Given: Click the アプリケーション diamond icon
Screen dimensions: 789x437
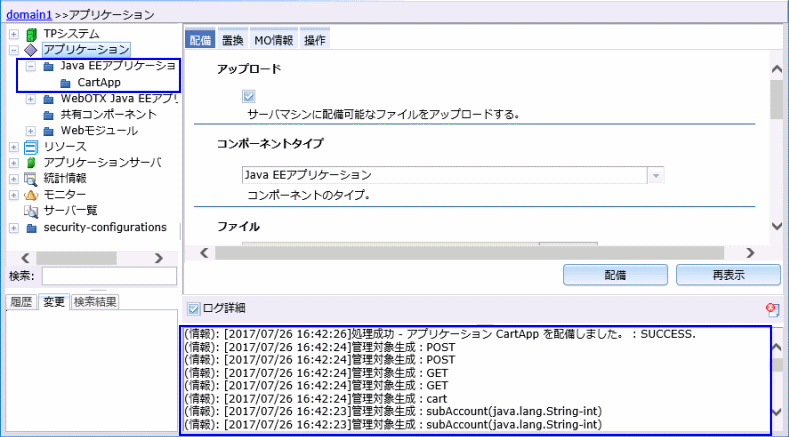Looking at the screenshot, I should [x=31, y=50].
